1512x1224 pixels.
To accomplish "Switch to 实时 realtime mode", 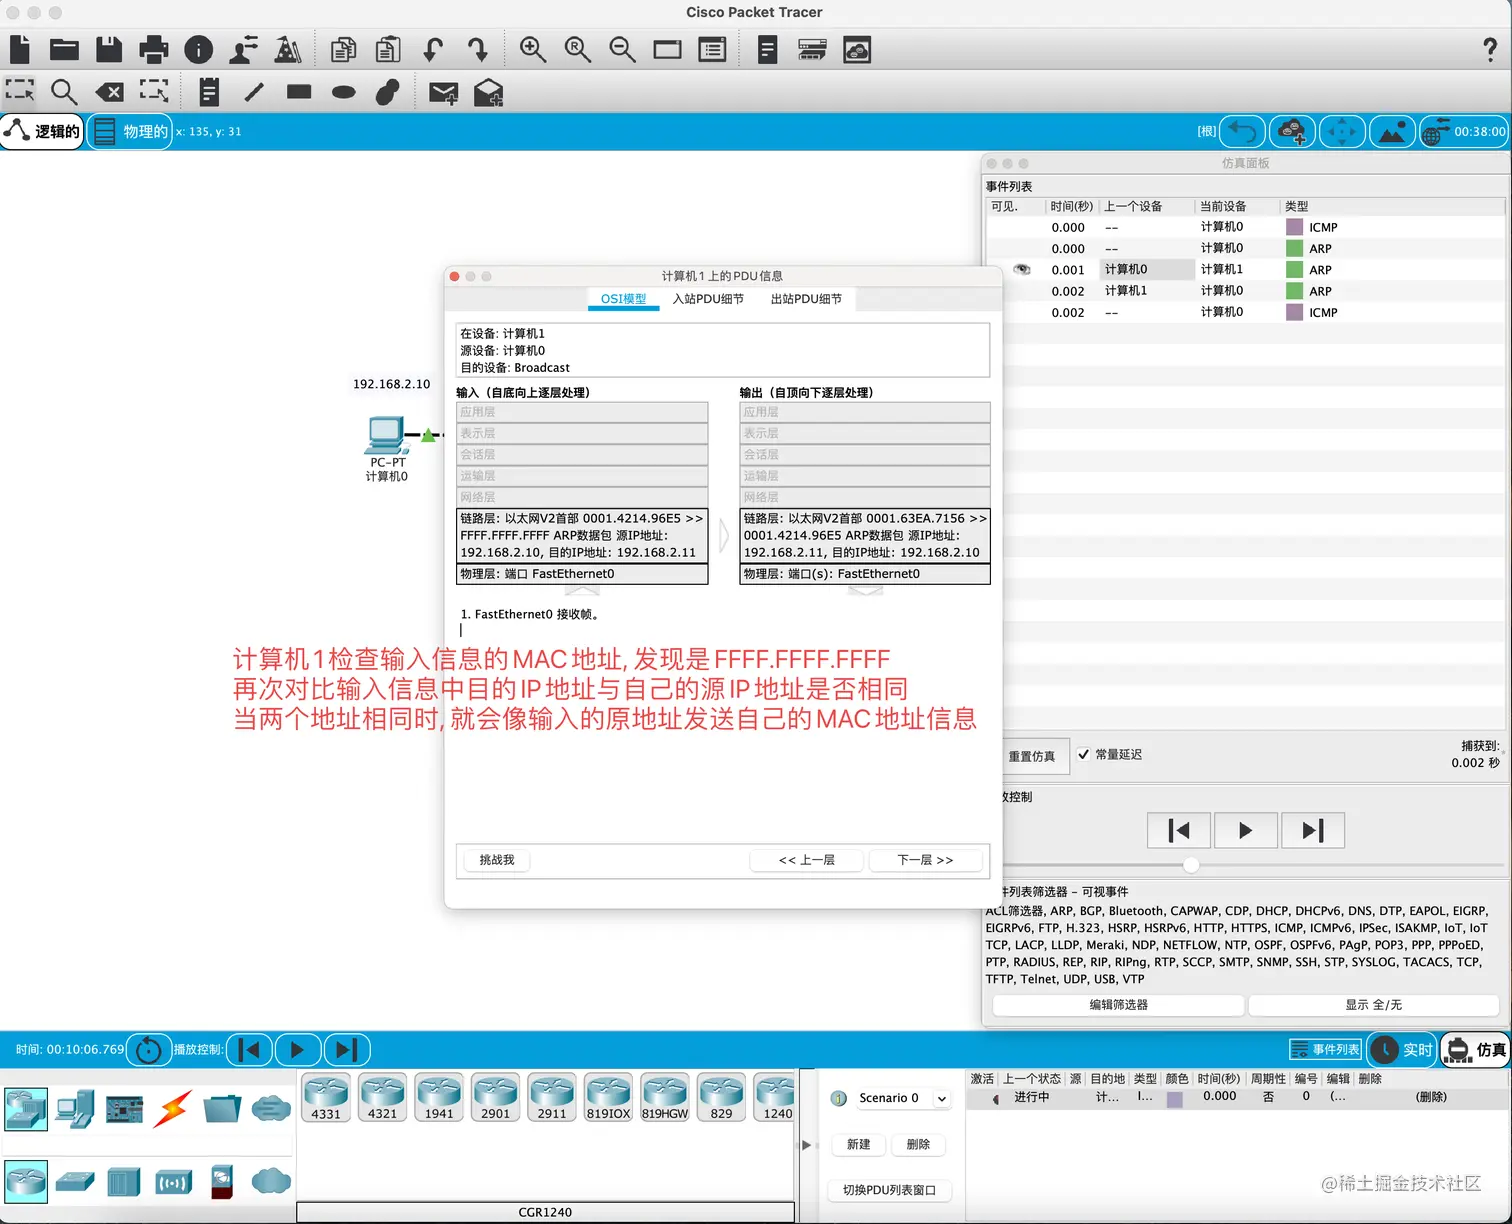I will pos(1402,1049).
